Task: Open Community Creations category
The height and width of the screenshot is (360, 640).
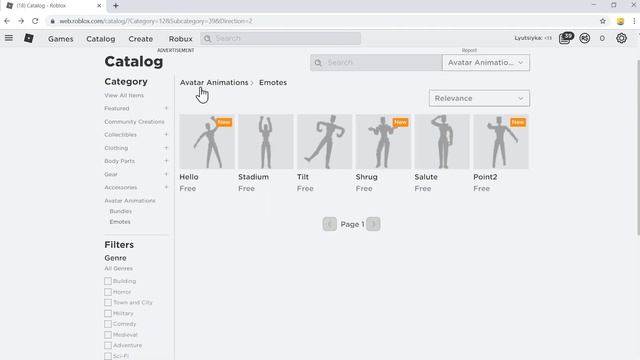Action: pyautogui.click(x=134, y=122)
